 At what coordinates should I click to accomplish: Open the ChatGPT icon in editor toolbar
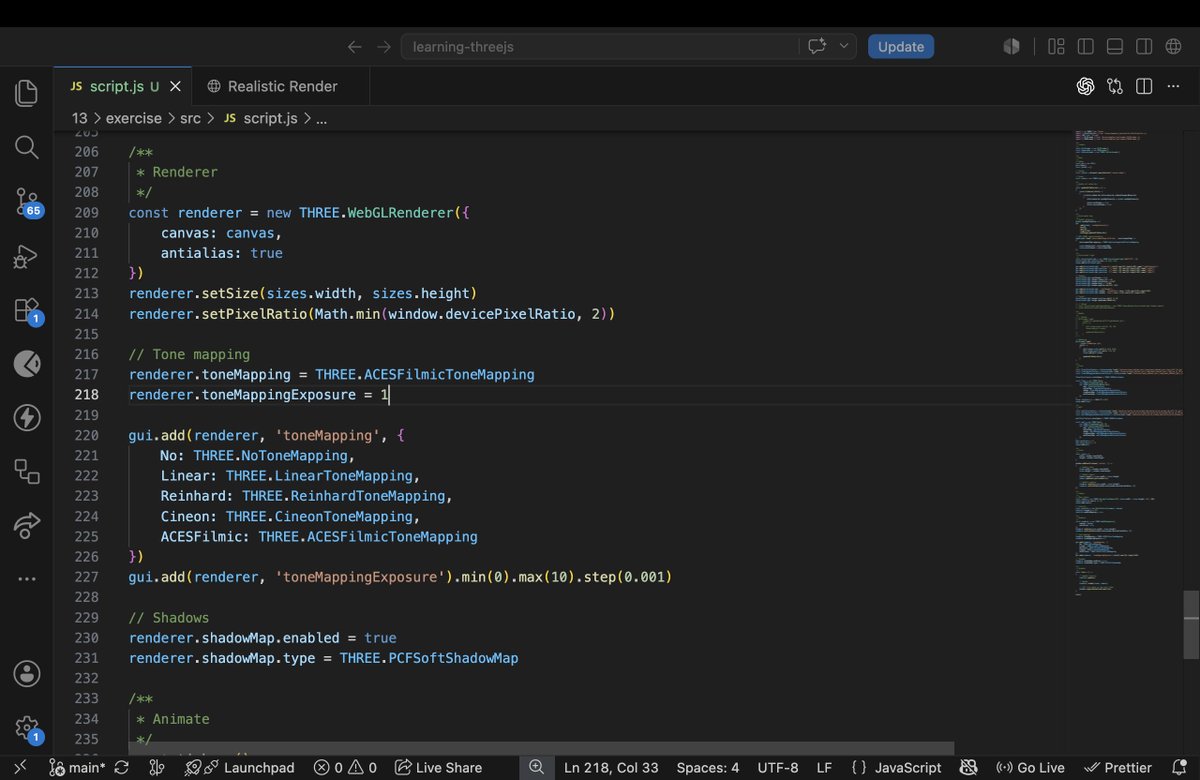1085,86
